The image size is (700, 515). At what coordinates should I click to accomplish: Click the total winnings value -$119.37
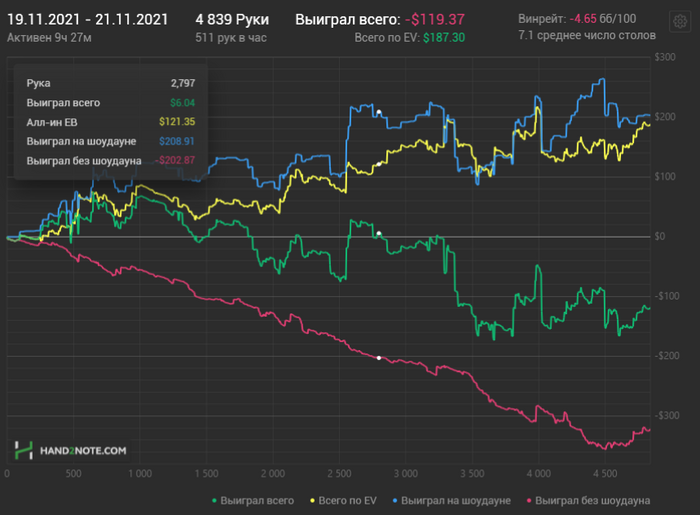[435, 20]
